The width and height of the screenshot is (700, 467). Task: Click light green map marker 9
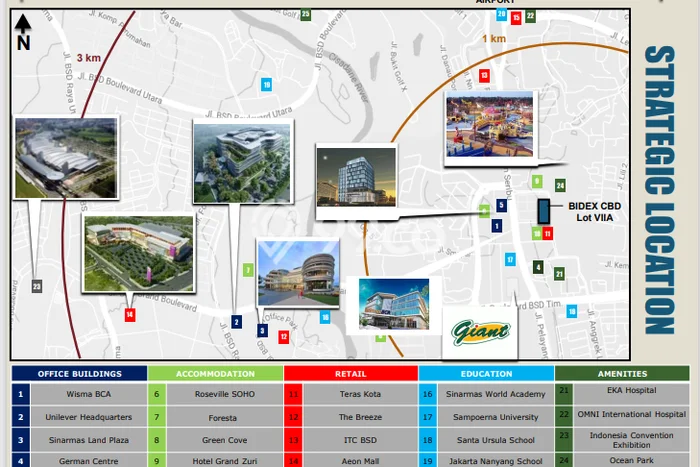537,181
